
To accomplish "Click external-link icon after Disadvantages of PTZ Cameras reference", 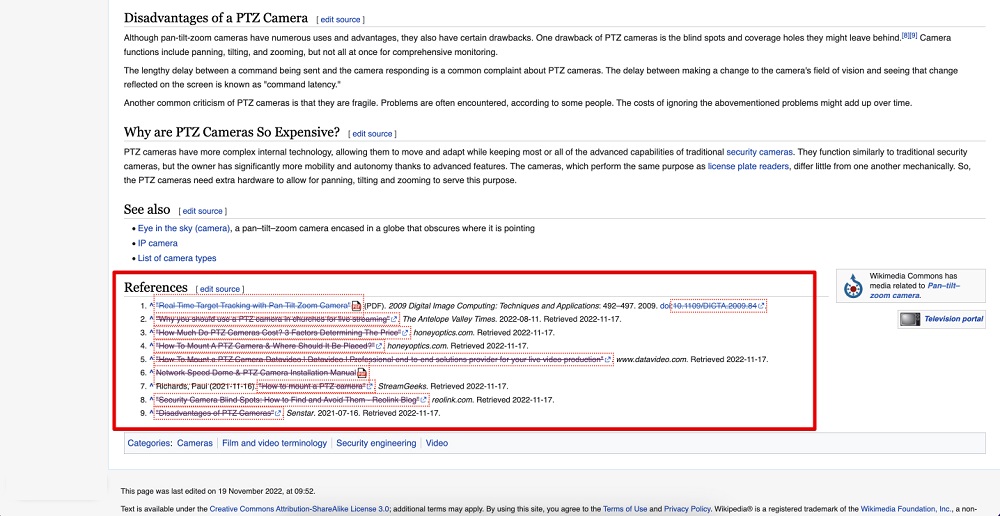I will click(278, 413).
